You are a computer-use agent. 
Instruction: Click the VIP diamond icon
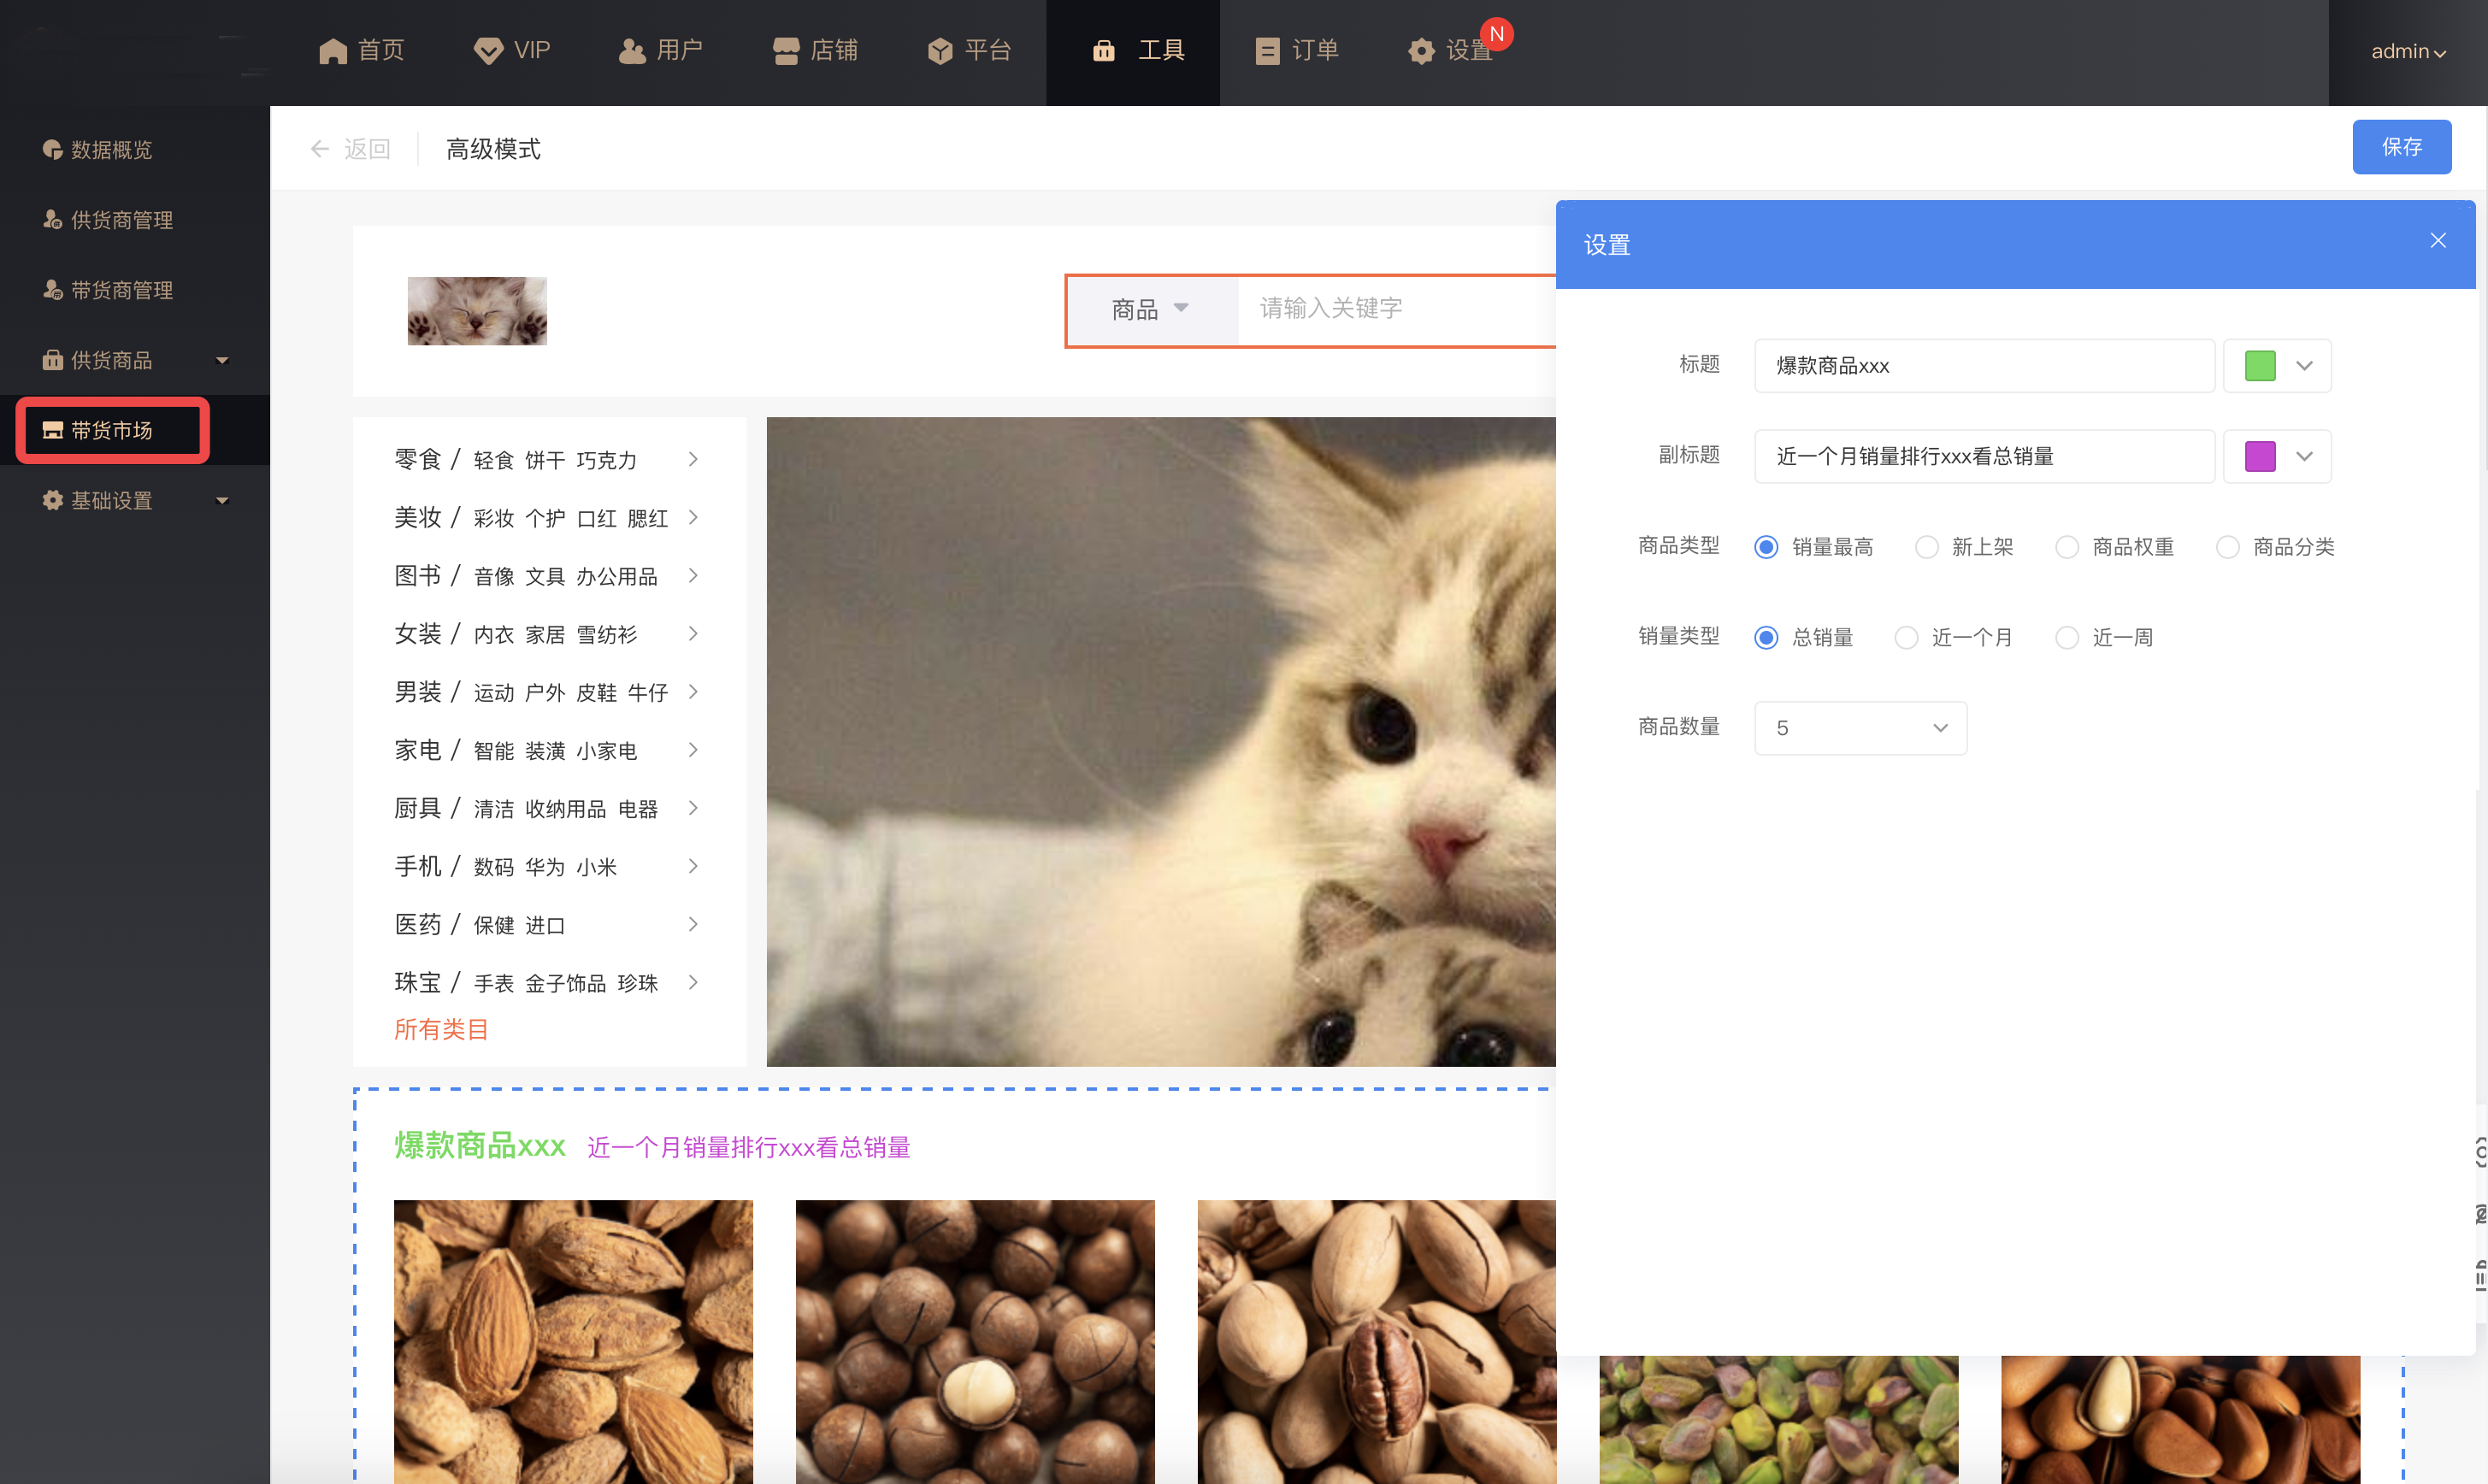488,51
